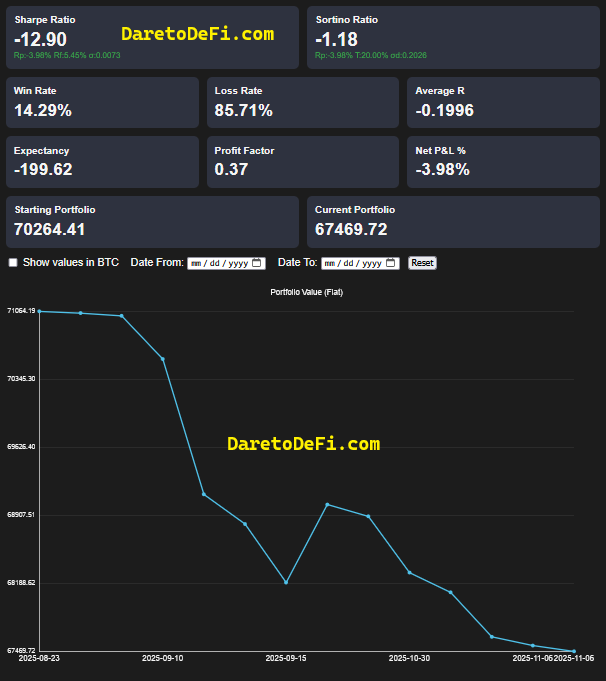Click the Portfolio Value (Fiat) chart title
This screenshot has height=681, width=606.
[x=306, y=292]
